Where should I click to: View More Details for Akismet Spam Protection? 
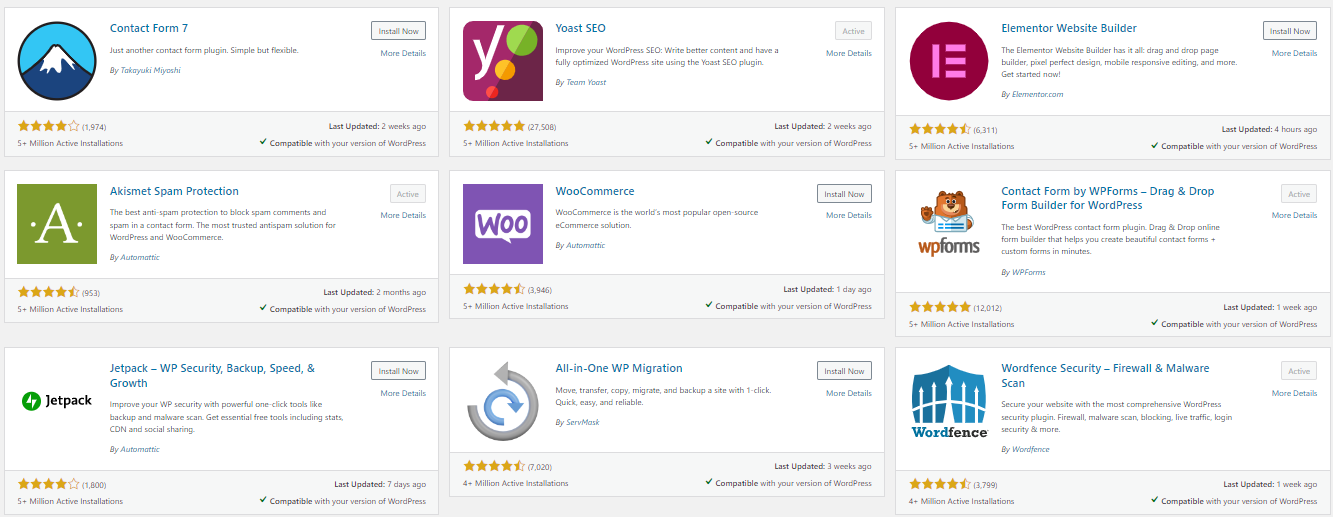[403, 215]
